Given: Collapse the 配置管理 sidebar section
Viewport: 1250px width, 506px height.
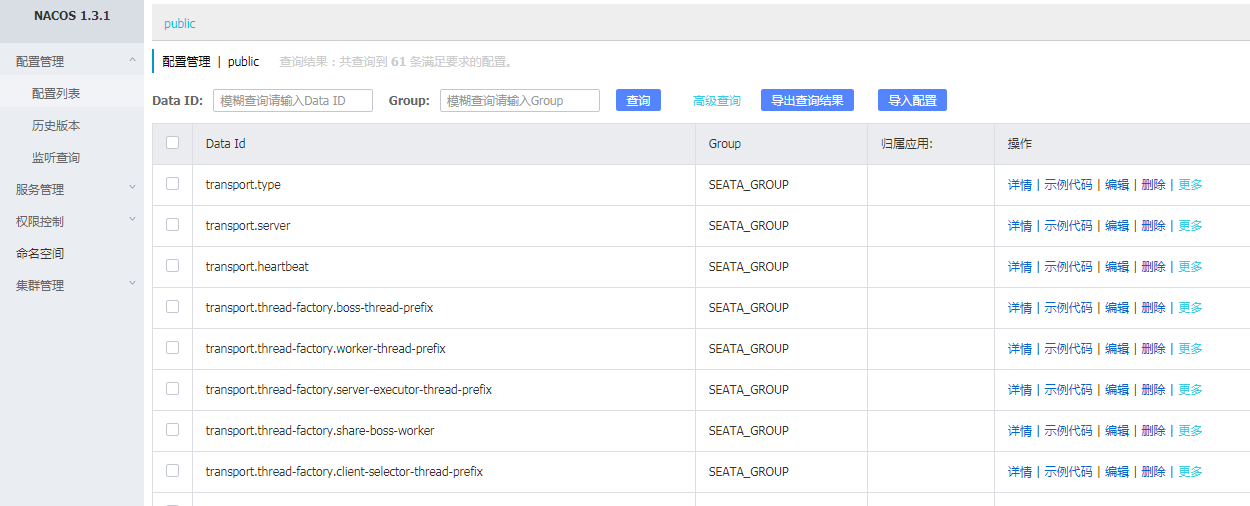Looking at the screenshot, I should click(x=72, y=61).
